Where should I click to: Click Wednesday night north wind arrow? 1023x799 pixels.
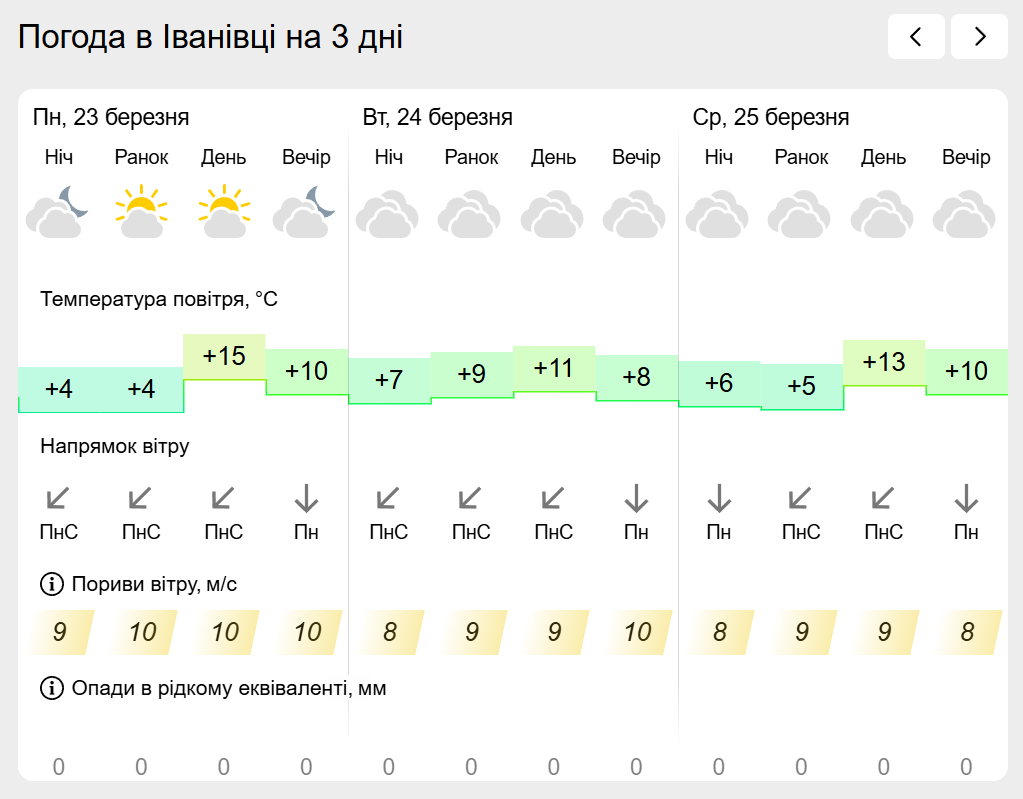click(x=719, y=497)
